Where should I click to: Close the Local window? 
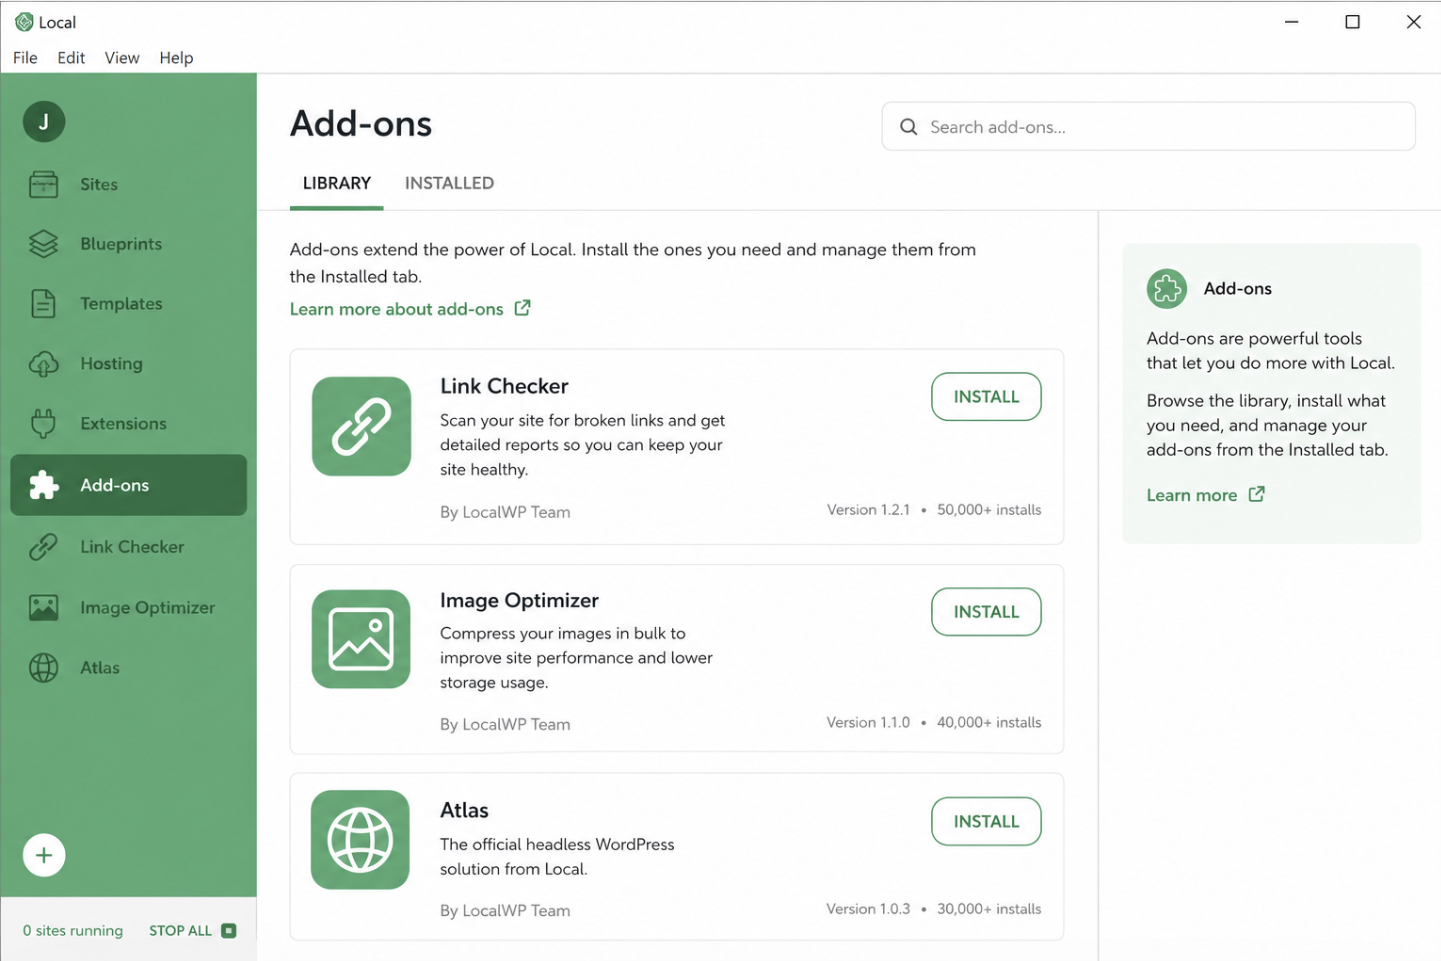pos(1413,22)
